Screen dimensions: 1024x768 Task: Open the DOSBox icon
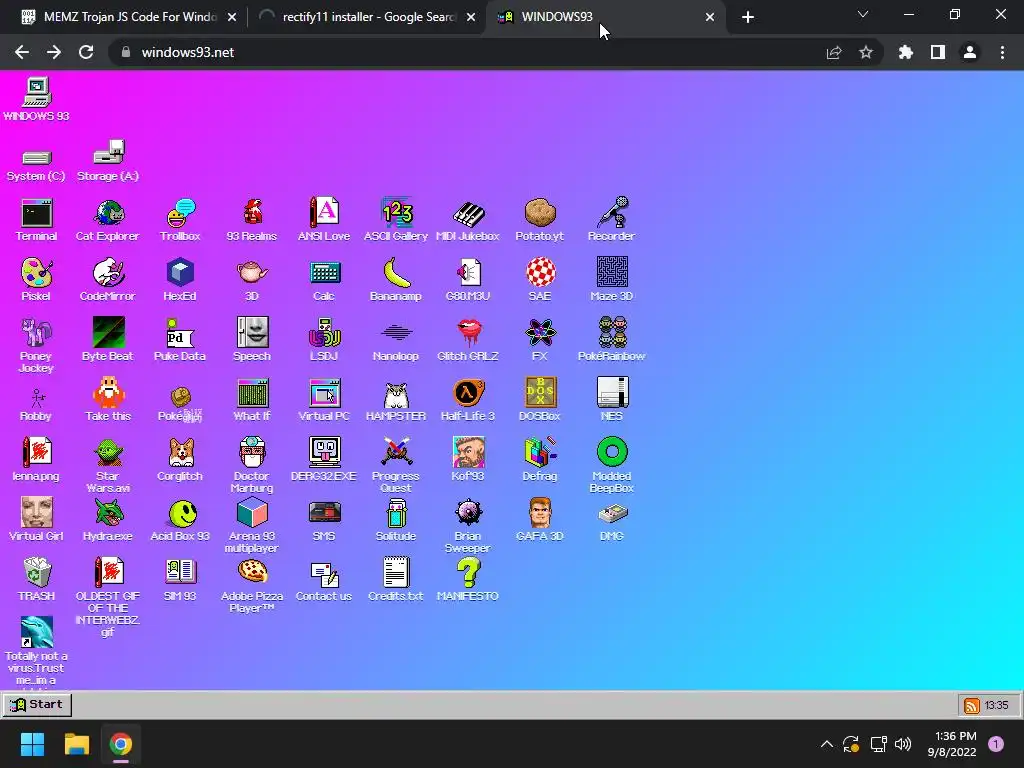[x=539, y=400]
